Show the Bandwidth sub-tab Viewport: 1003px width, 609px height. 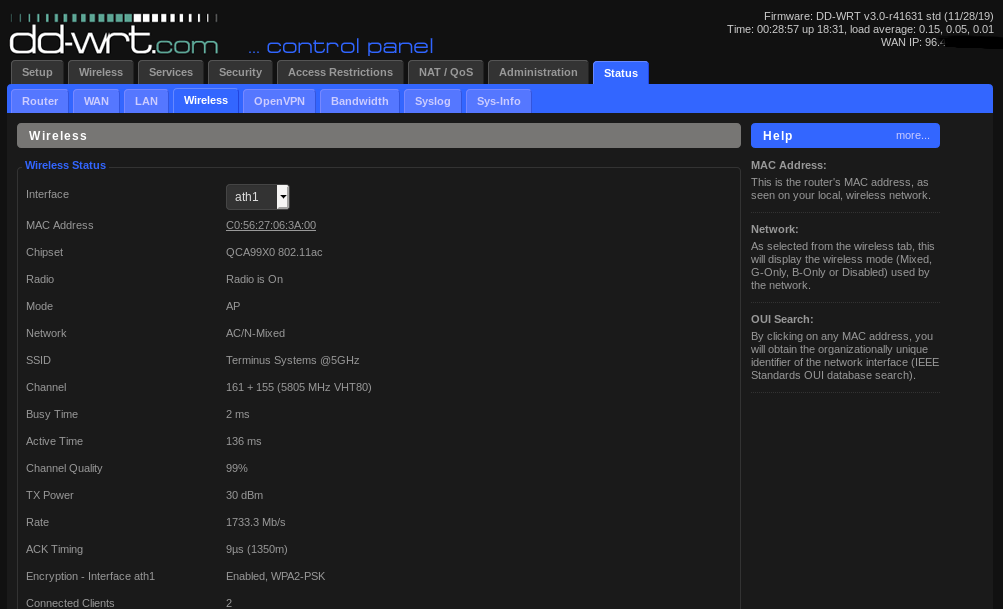pyautogui.click(x=360, y=101)
